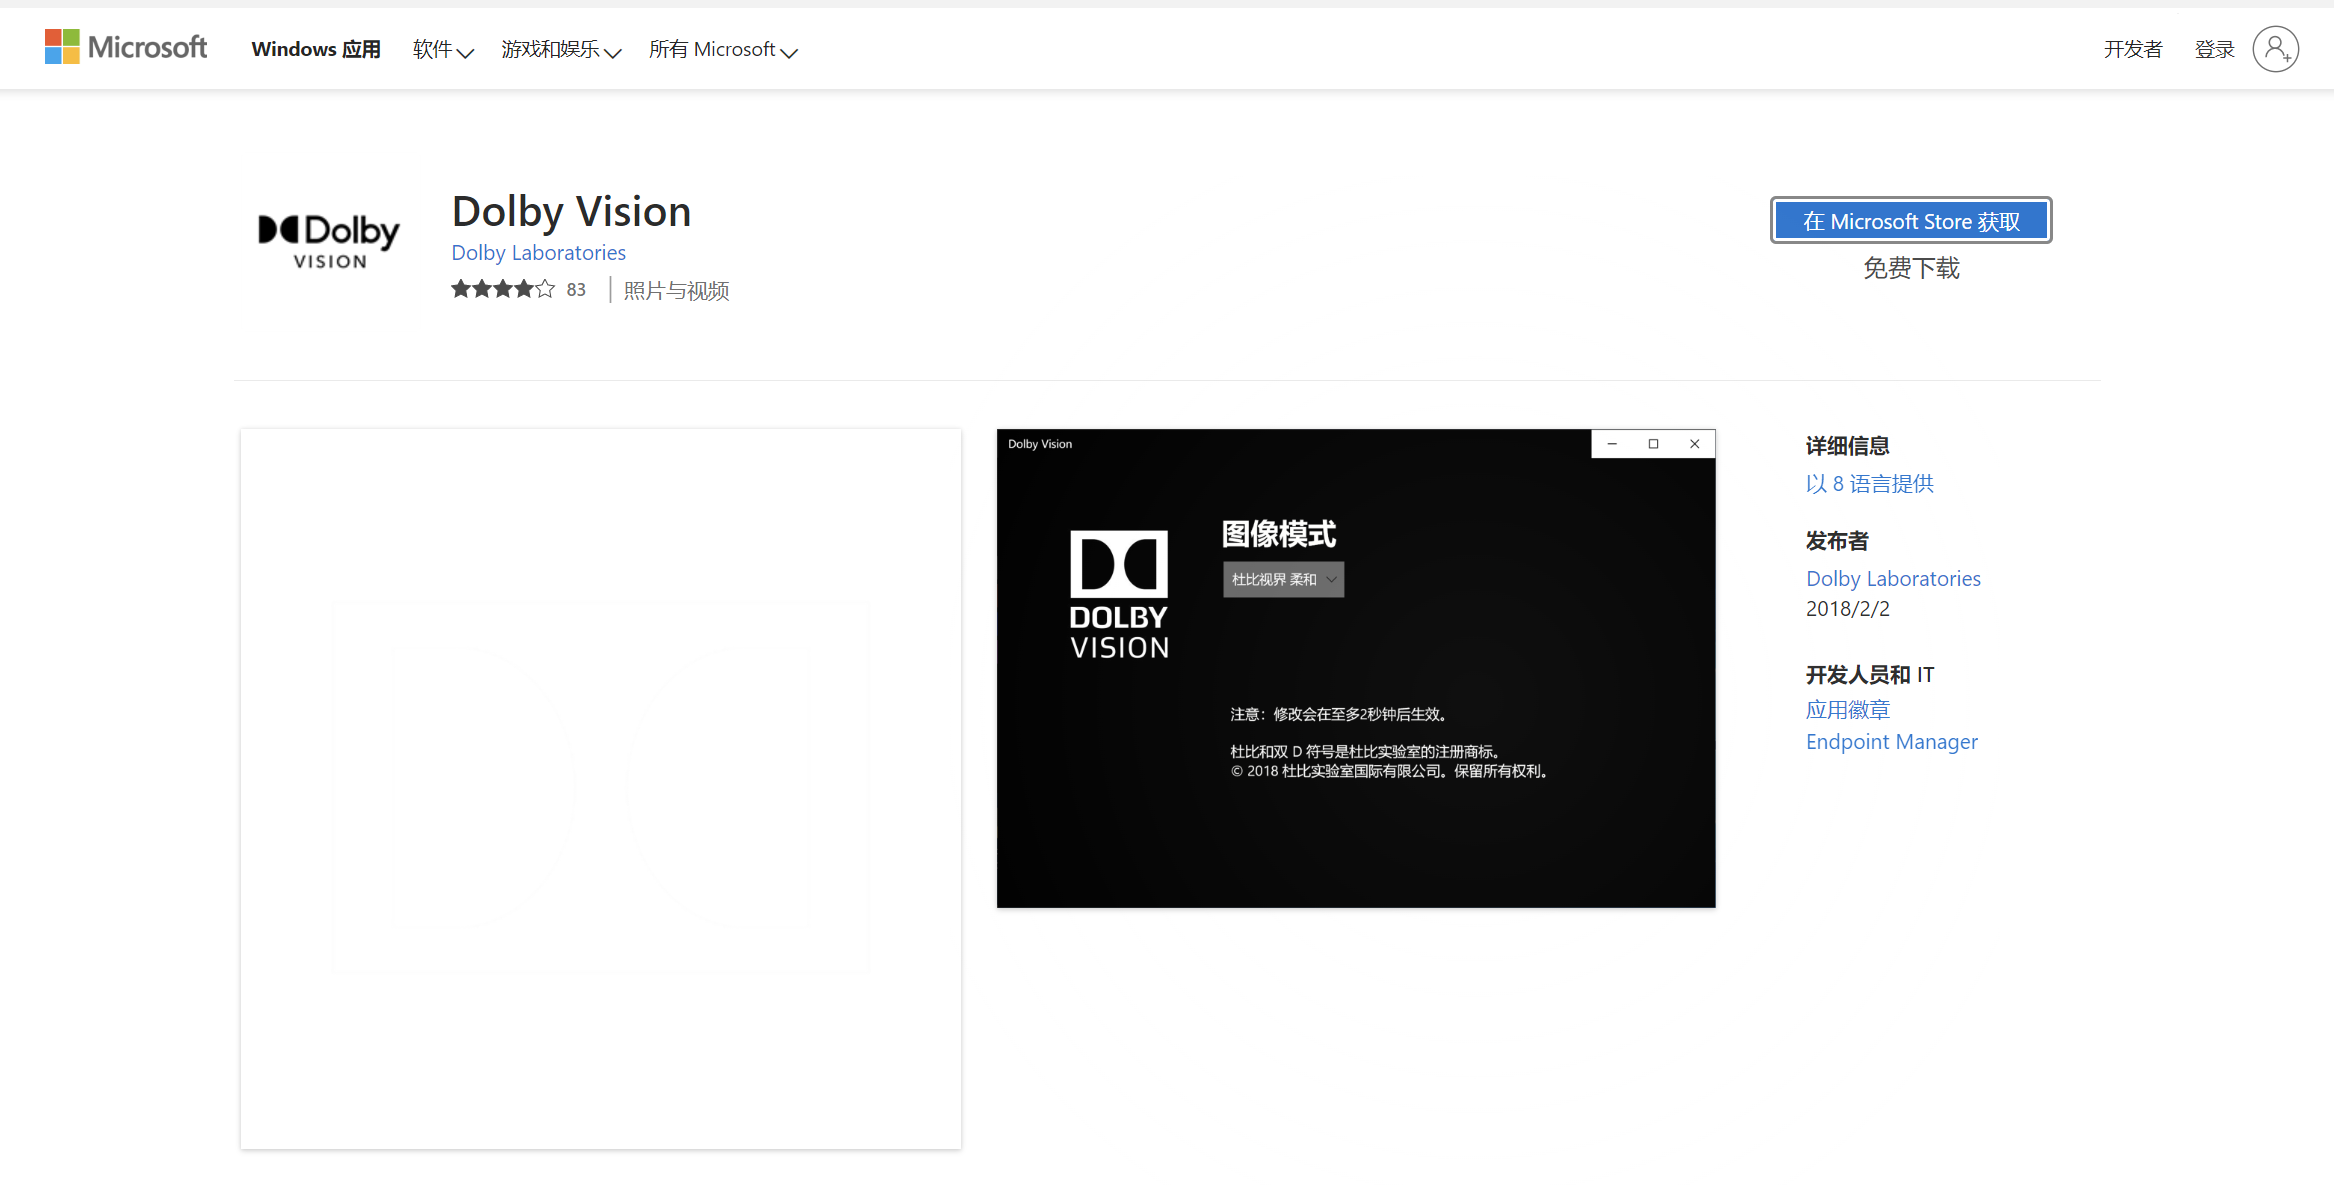The height and width of the screenshot is (1185, 2334).
Task: Click the Microsoft logo
Action: tap(126, 47)
